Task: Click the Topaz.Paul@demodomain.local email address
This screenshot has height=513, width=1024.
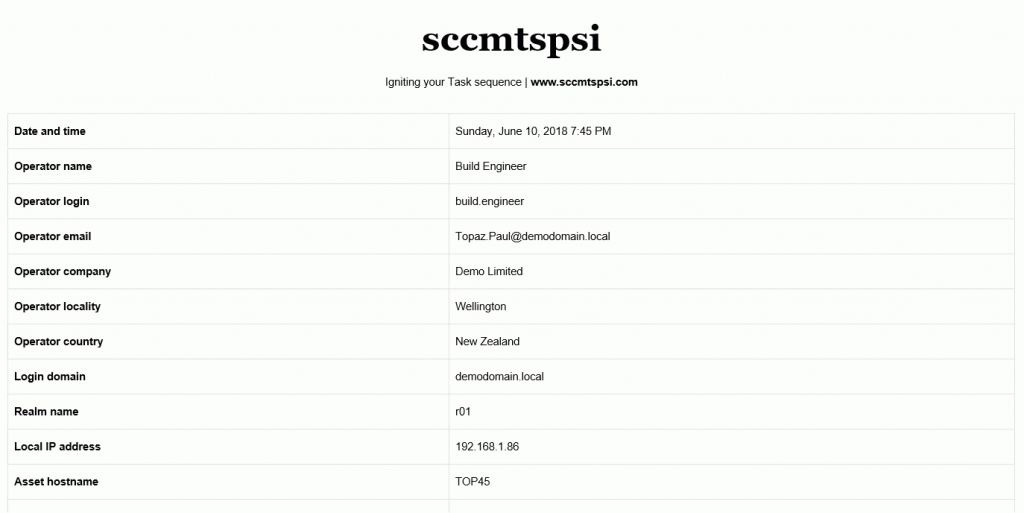Action: (x=532, y=236)
